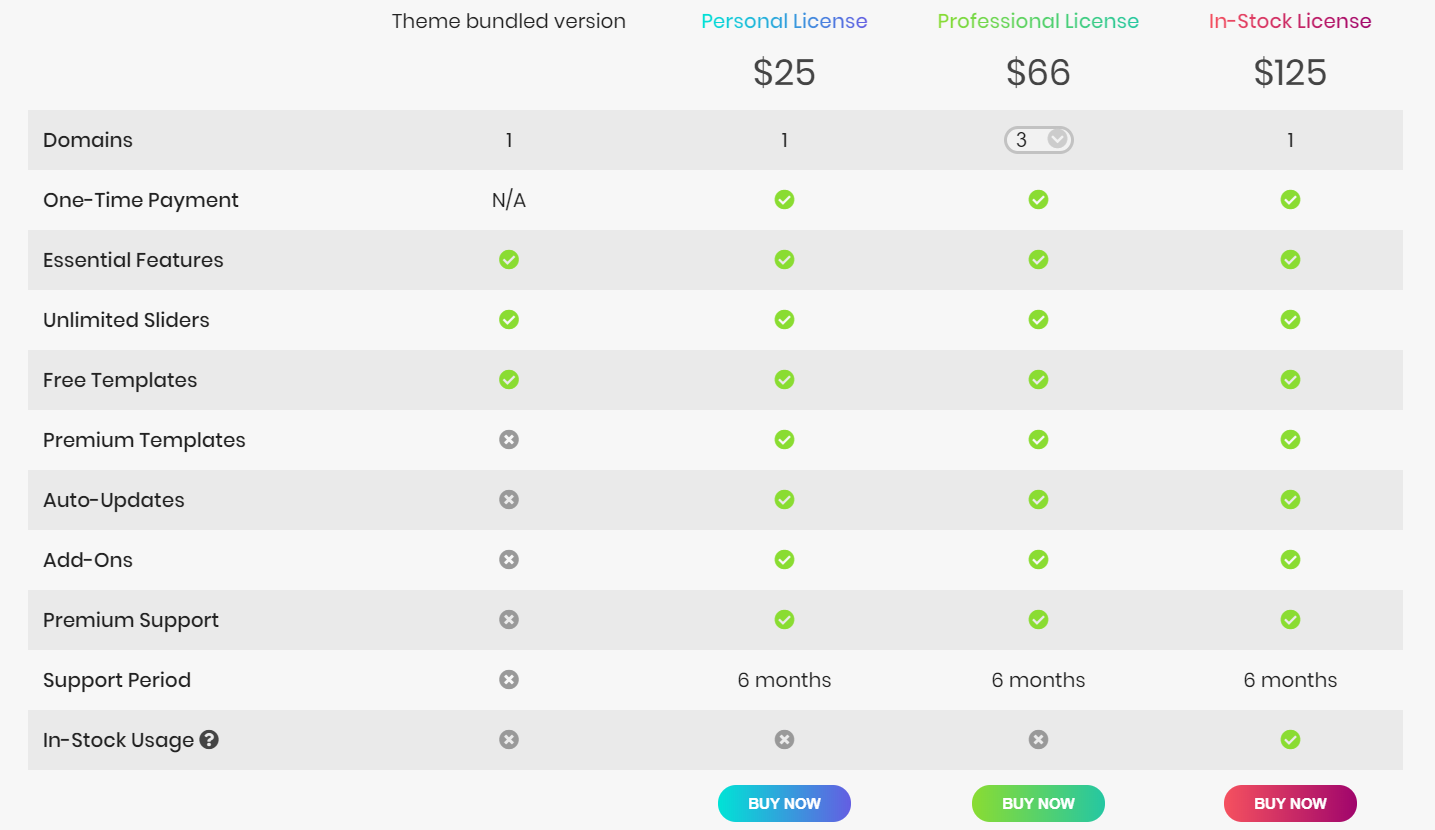Screen dimensions: 1435x830
Task: Click the $66 Professional License price
Action: tap(1038, 73)
